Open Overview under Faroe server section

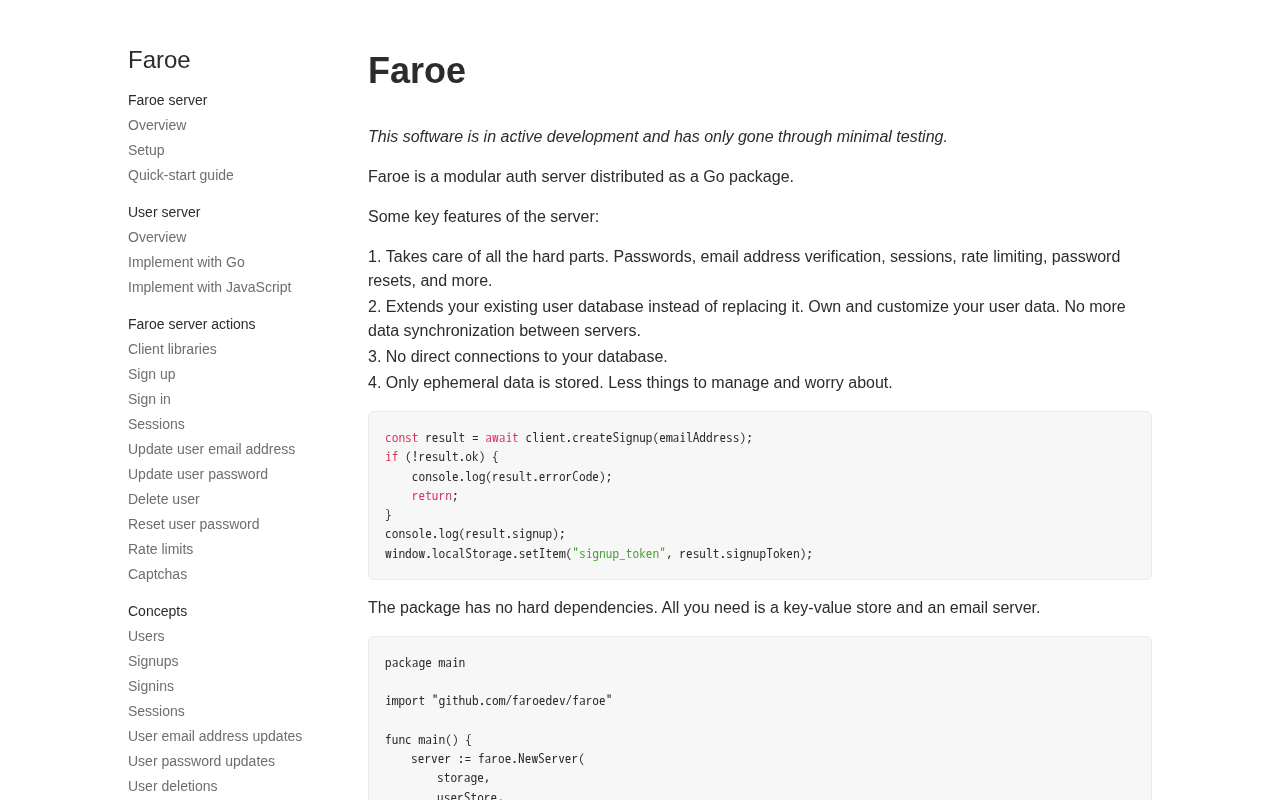click(x=157, y=125)
